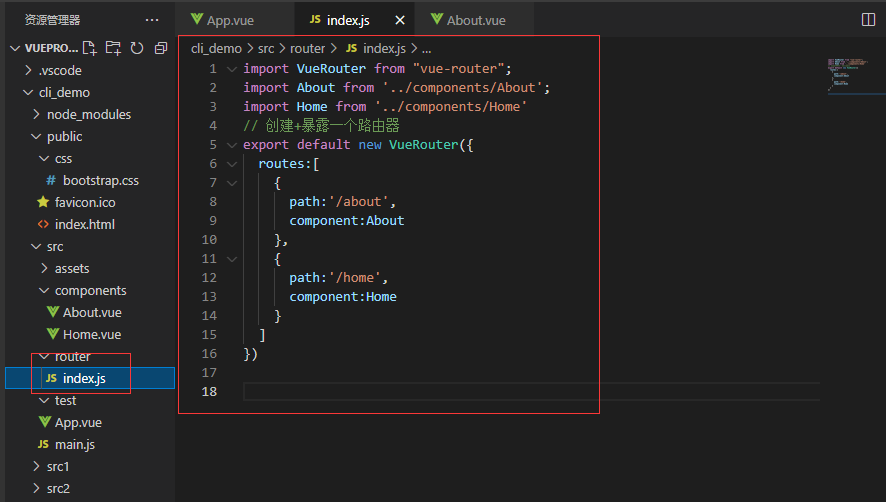Click the Vue icon beside App.vue in tree

click(x=45, y=422)
